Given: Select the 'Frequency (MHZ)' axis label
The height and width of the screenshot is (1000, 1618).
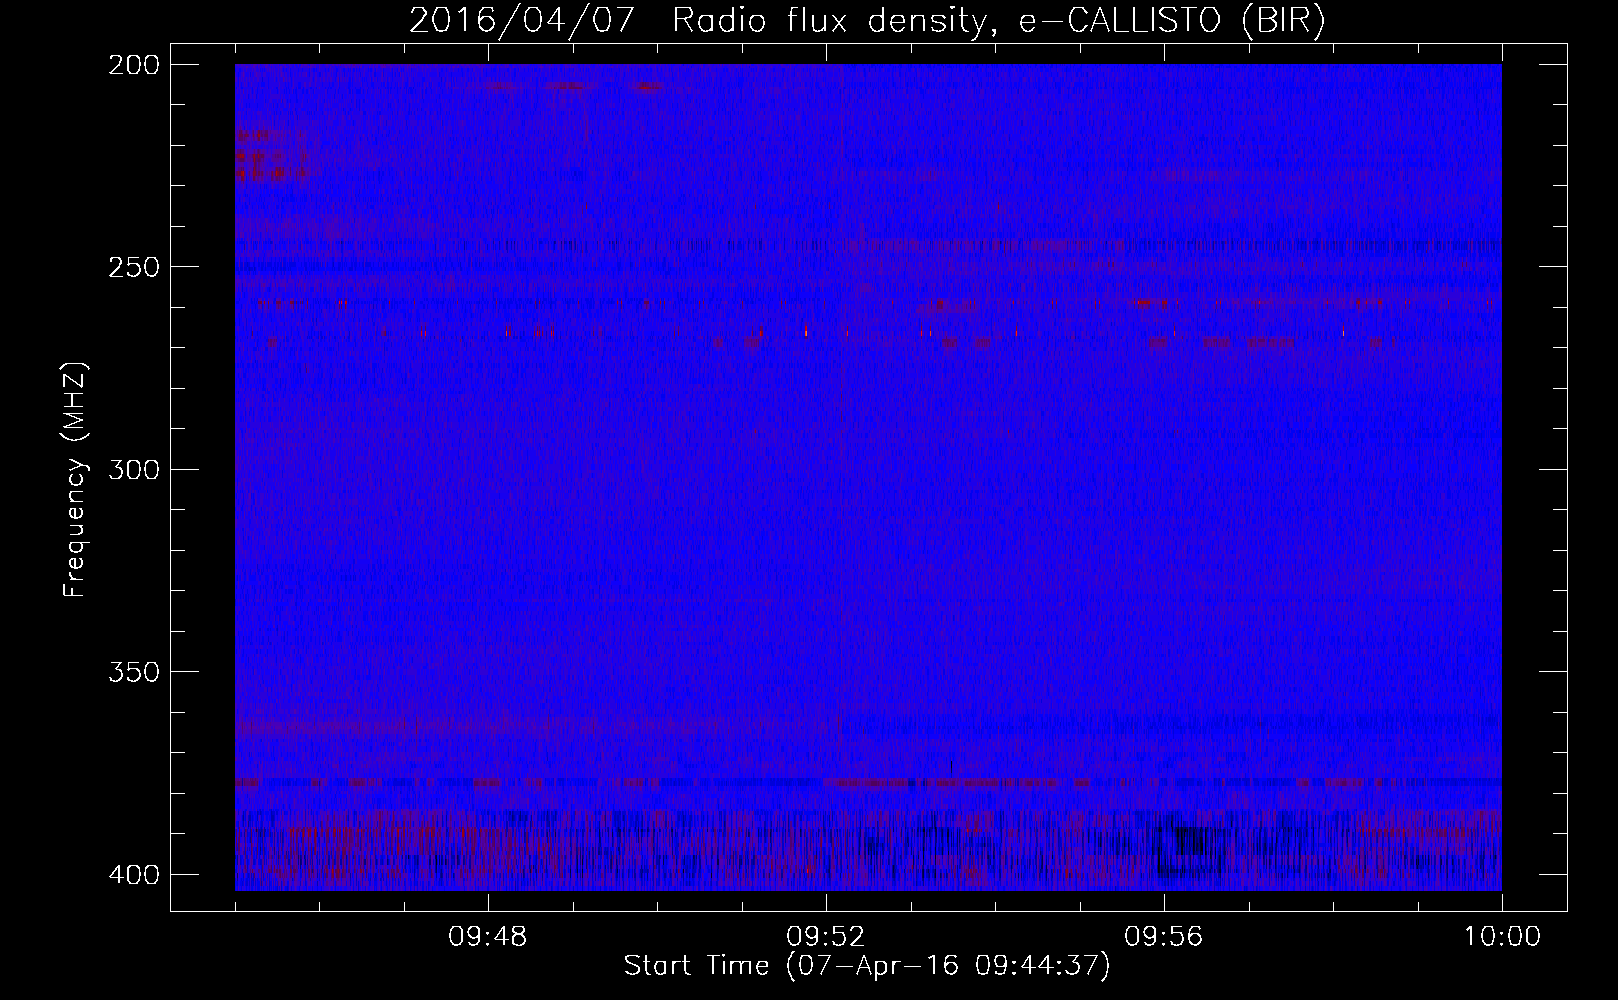Looking at the screenshot, I should [75, 480].
